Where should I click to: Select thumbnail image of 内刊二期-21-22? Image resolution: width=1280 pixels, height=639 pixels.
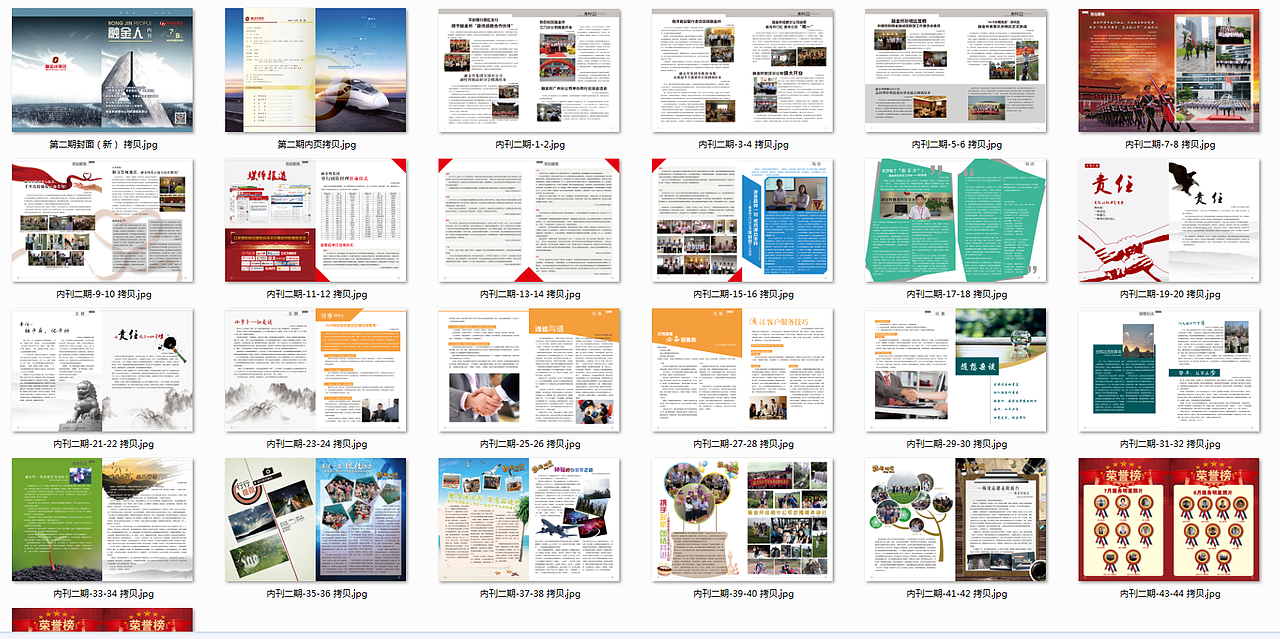pos(103,370)
